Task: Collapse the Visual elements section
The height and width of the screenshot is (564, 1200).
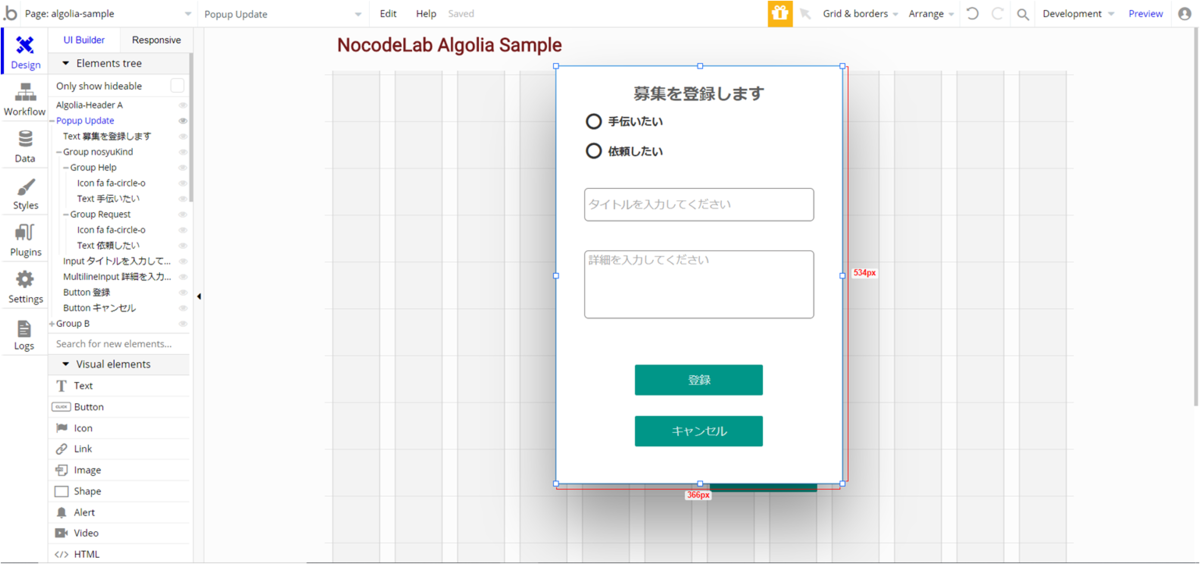Action: click(67, 364)
